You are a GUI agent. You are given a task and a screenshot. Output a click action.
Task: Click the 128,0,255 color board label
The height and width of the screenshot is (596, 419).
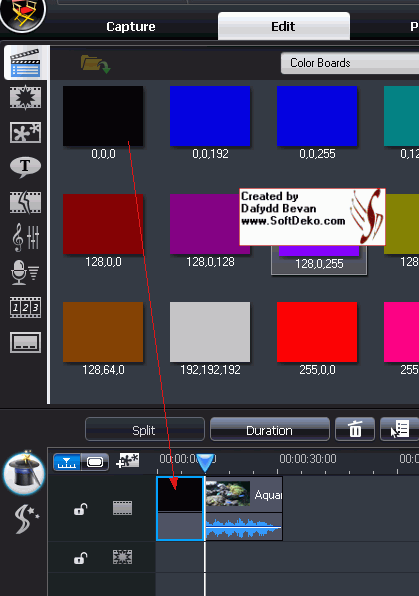pos(319,264)
